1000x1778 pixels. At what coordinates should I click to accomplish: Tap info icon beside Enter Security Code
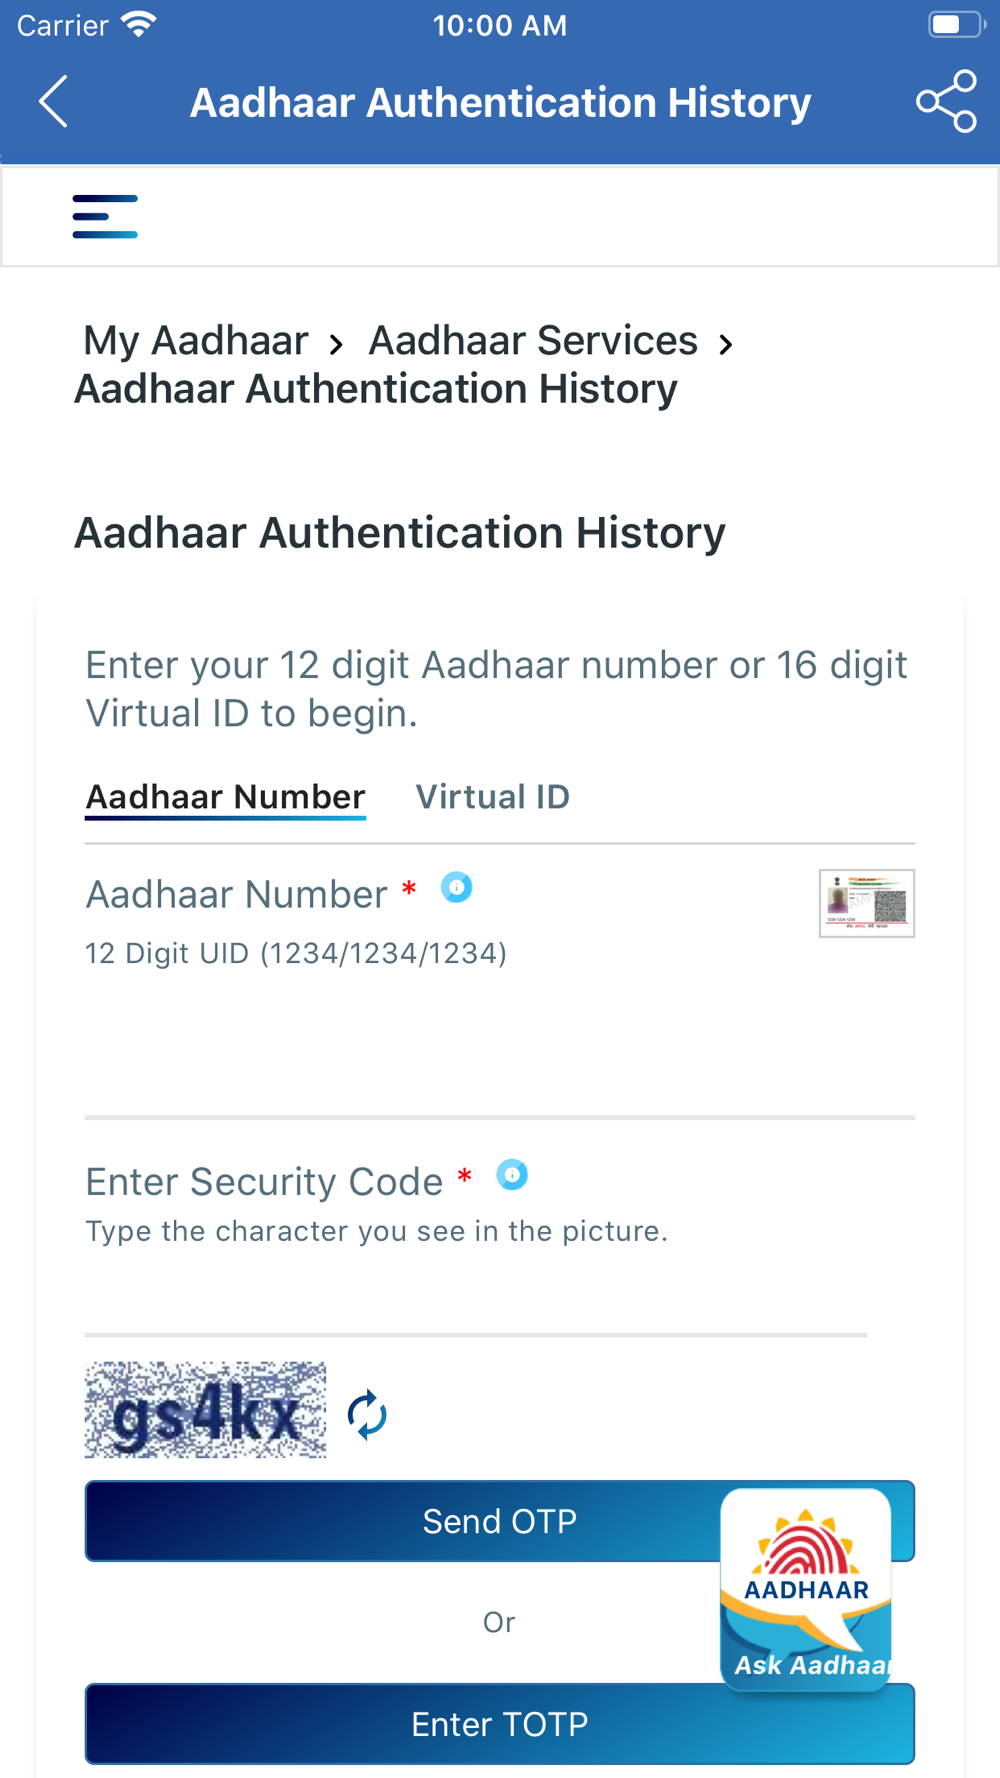pyautogui.click(x=512, y=1174)
